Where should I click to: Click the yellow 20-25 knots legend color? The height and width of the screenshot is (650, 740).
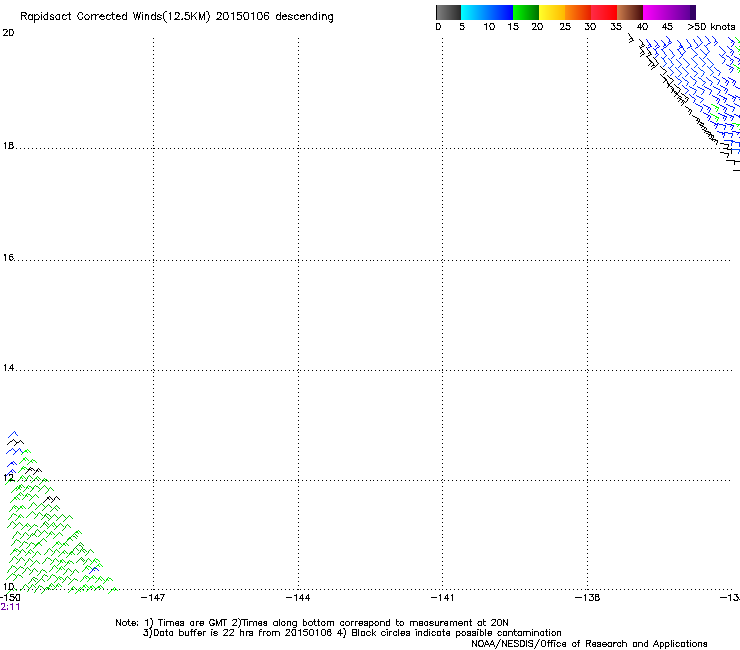(552, 12)
